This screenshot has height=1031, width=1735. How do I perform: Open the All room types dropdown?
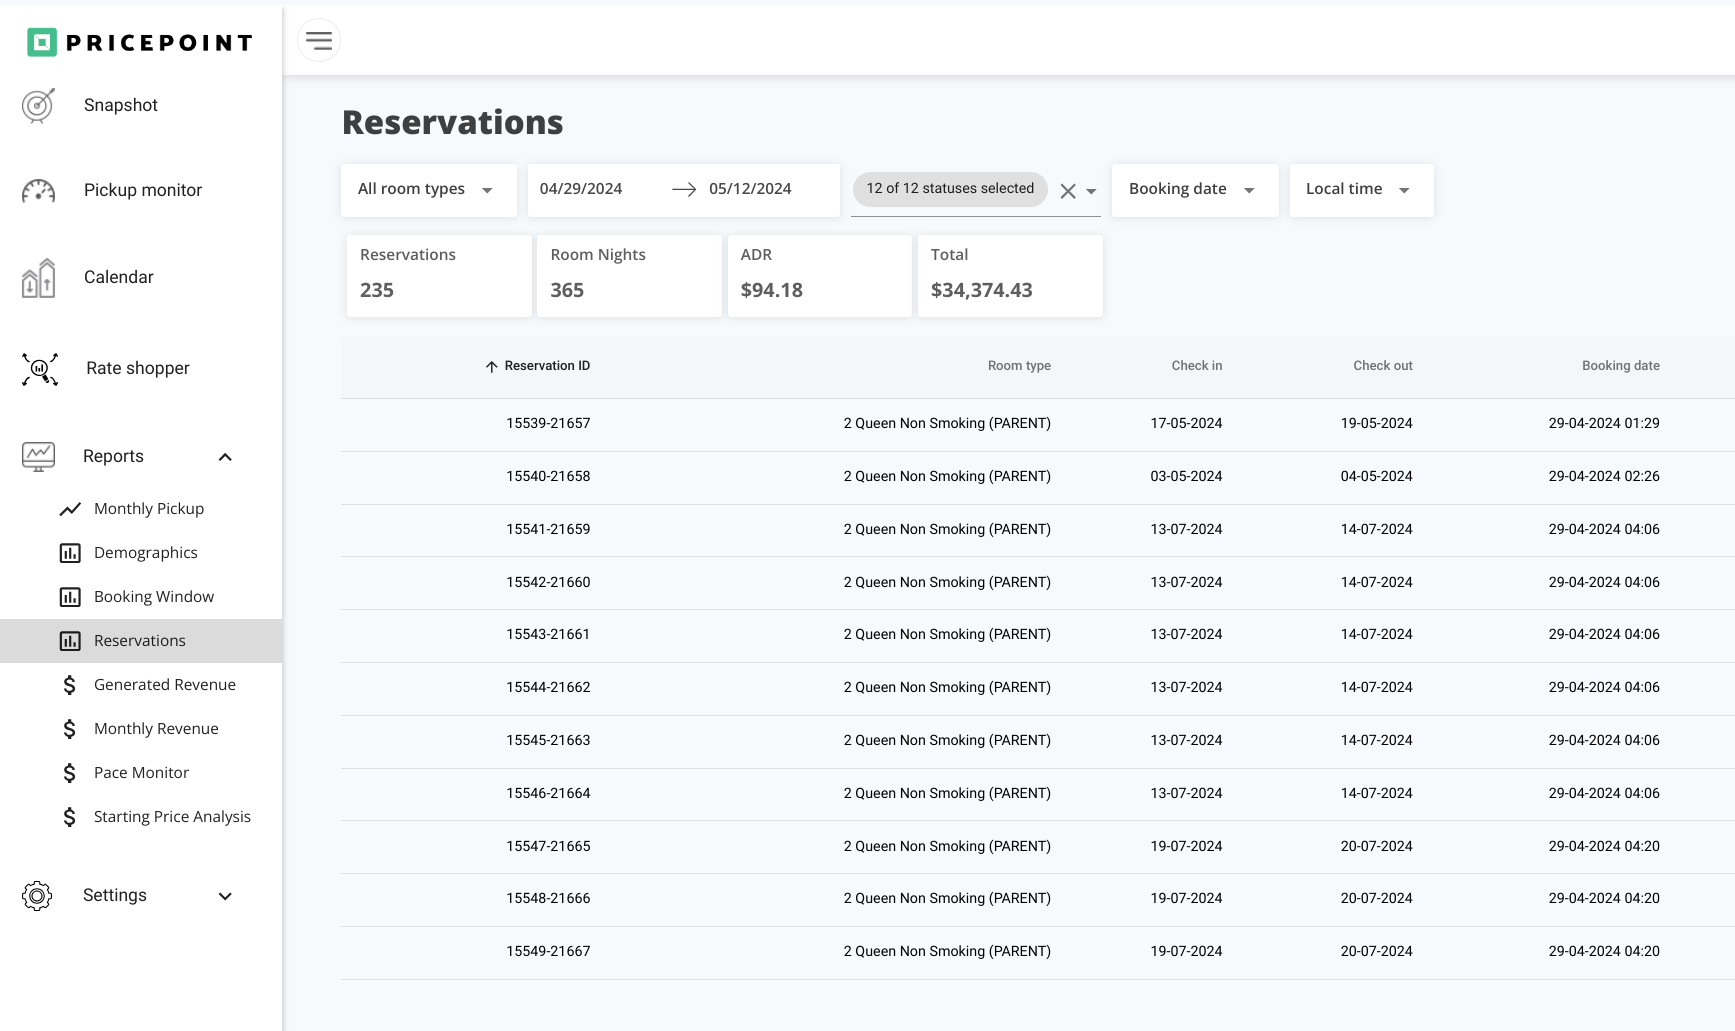[x=427, y=190]
